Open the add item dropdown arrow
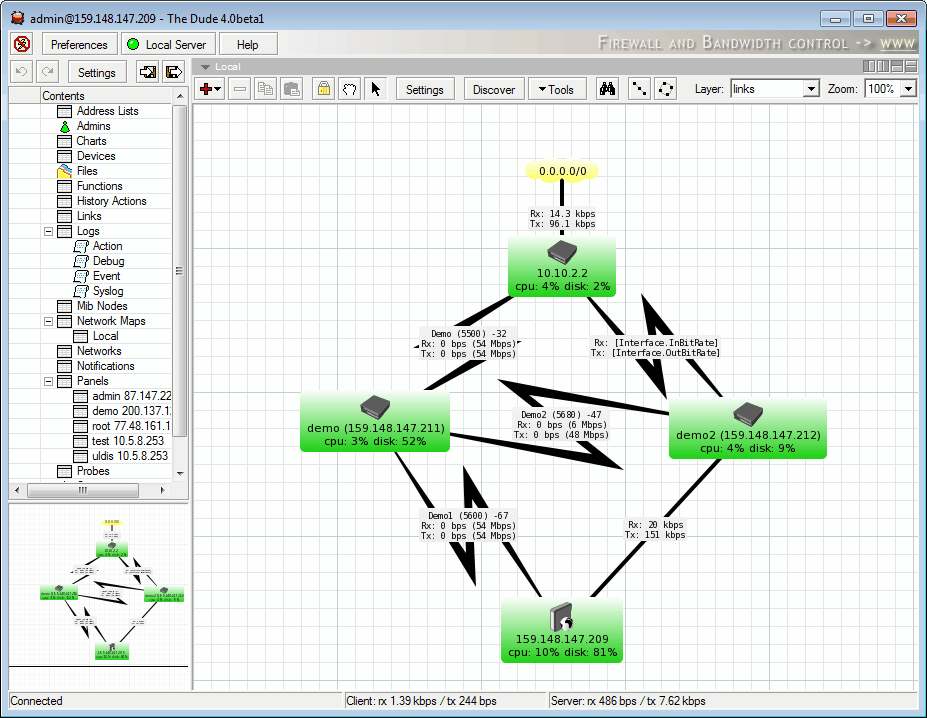This screenshot has width=927, height=718. (x=218, y=89)
